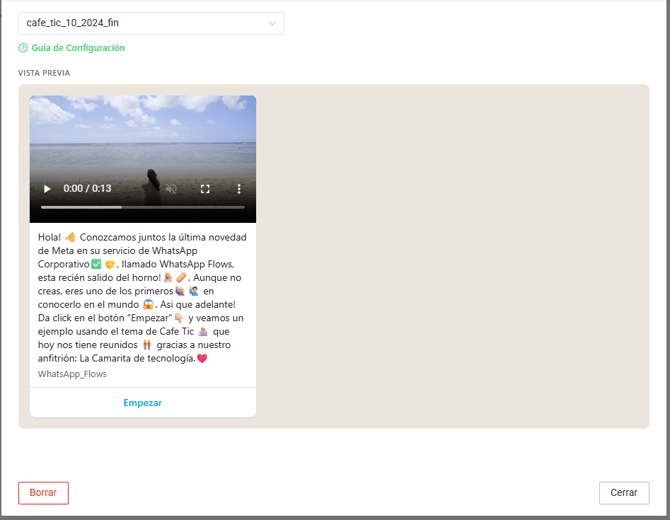Unmute the video with the speaker icon
Viewport: 670px width, 520px height.
tap(171, 189)
